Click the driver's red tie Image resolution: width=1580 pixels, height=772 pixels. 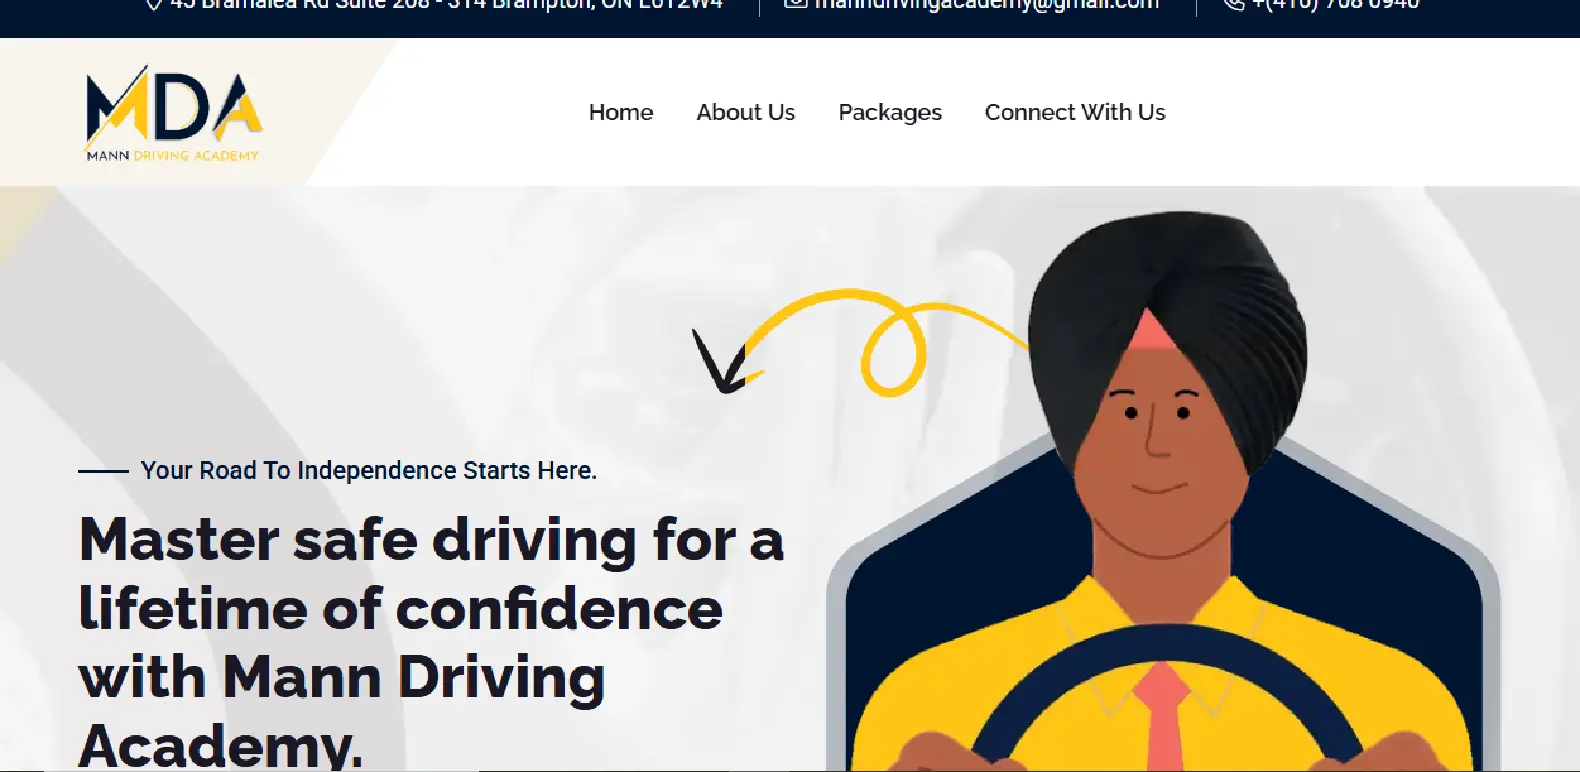point(1162,716)
